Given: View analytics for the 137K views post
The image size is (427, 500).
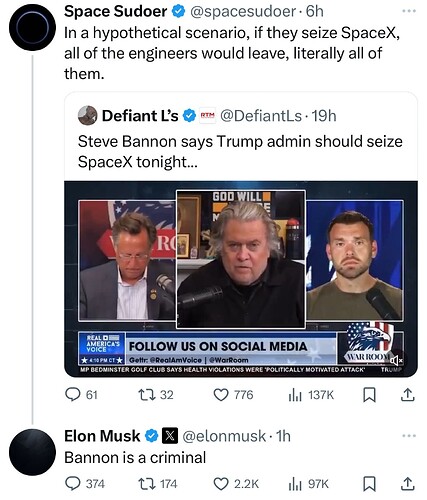Looking at the screenshot, I should 311,395.
